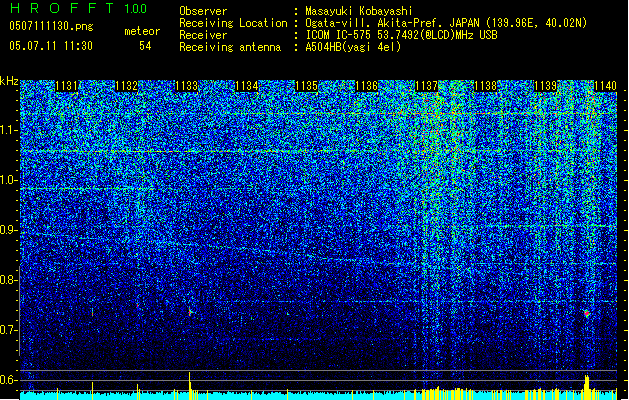Click the kHz axis unit label

(9, 81)
